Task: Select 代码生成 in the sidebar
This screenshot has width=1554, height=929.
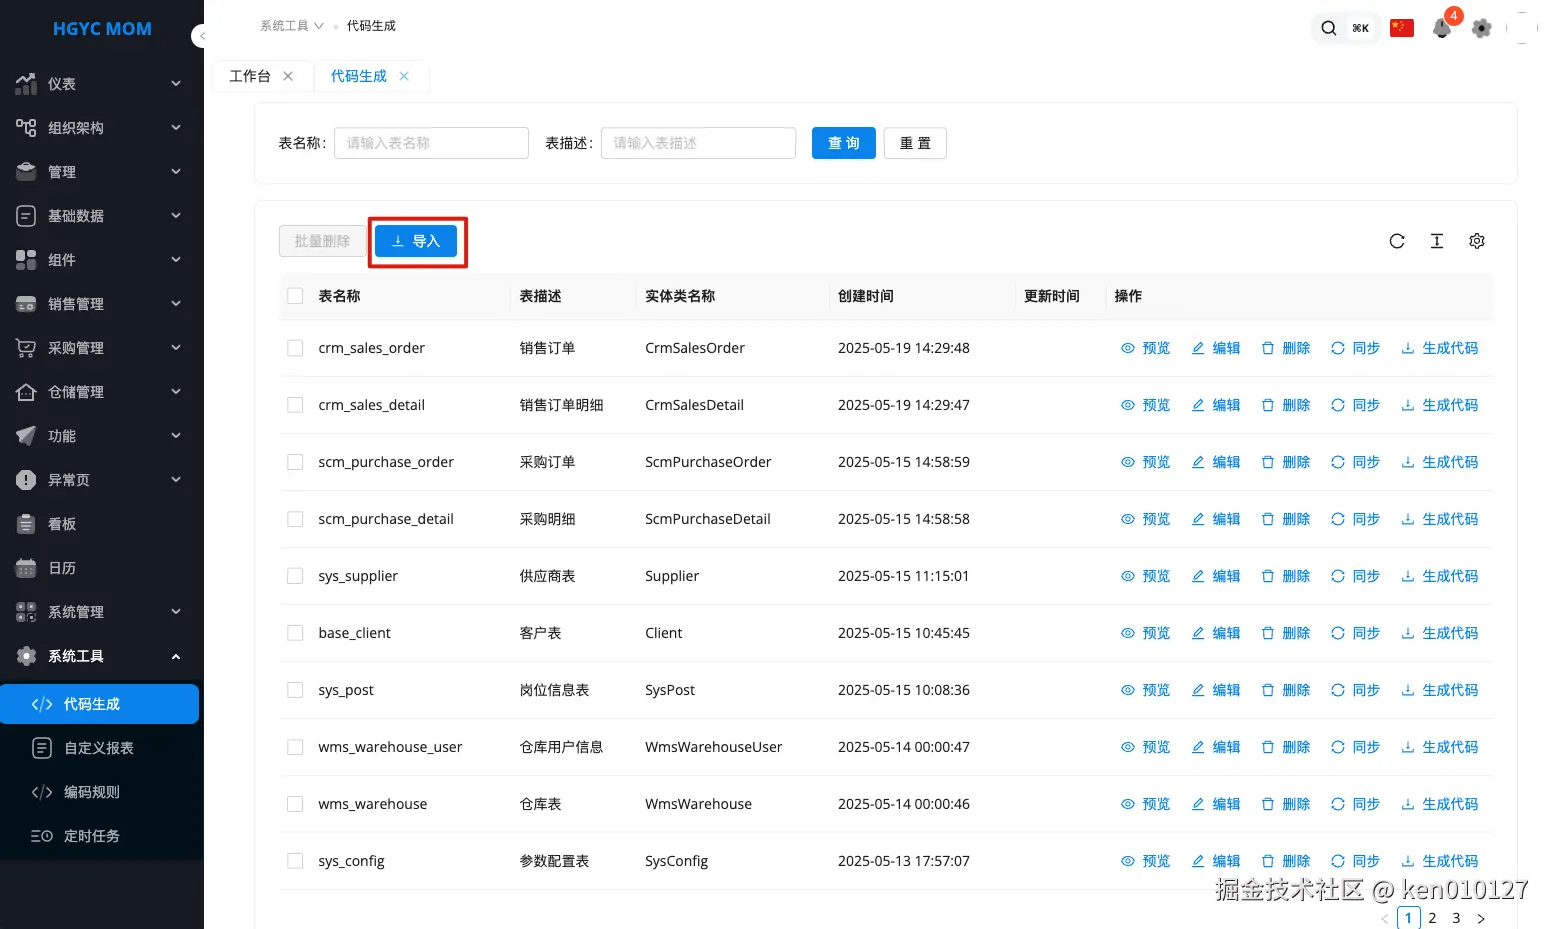Action: (100, 704)
